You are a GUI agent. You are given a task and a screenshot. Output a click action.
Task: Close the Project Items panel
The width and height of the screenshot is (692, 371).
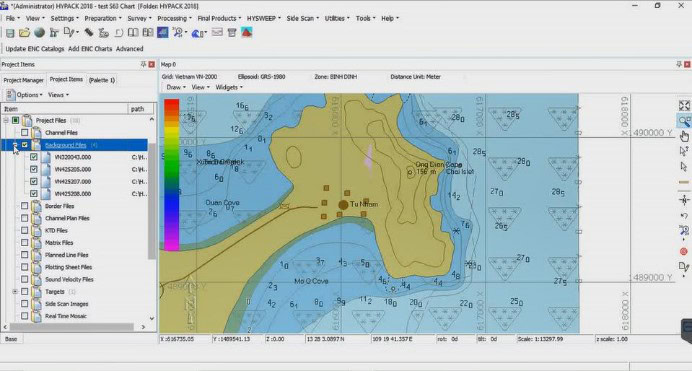[x=152, y=64]
